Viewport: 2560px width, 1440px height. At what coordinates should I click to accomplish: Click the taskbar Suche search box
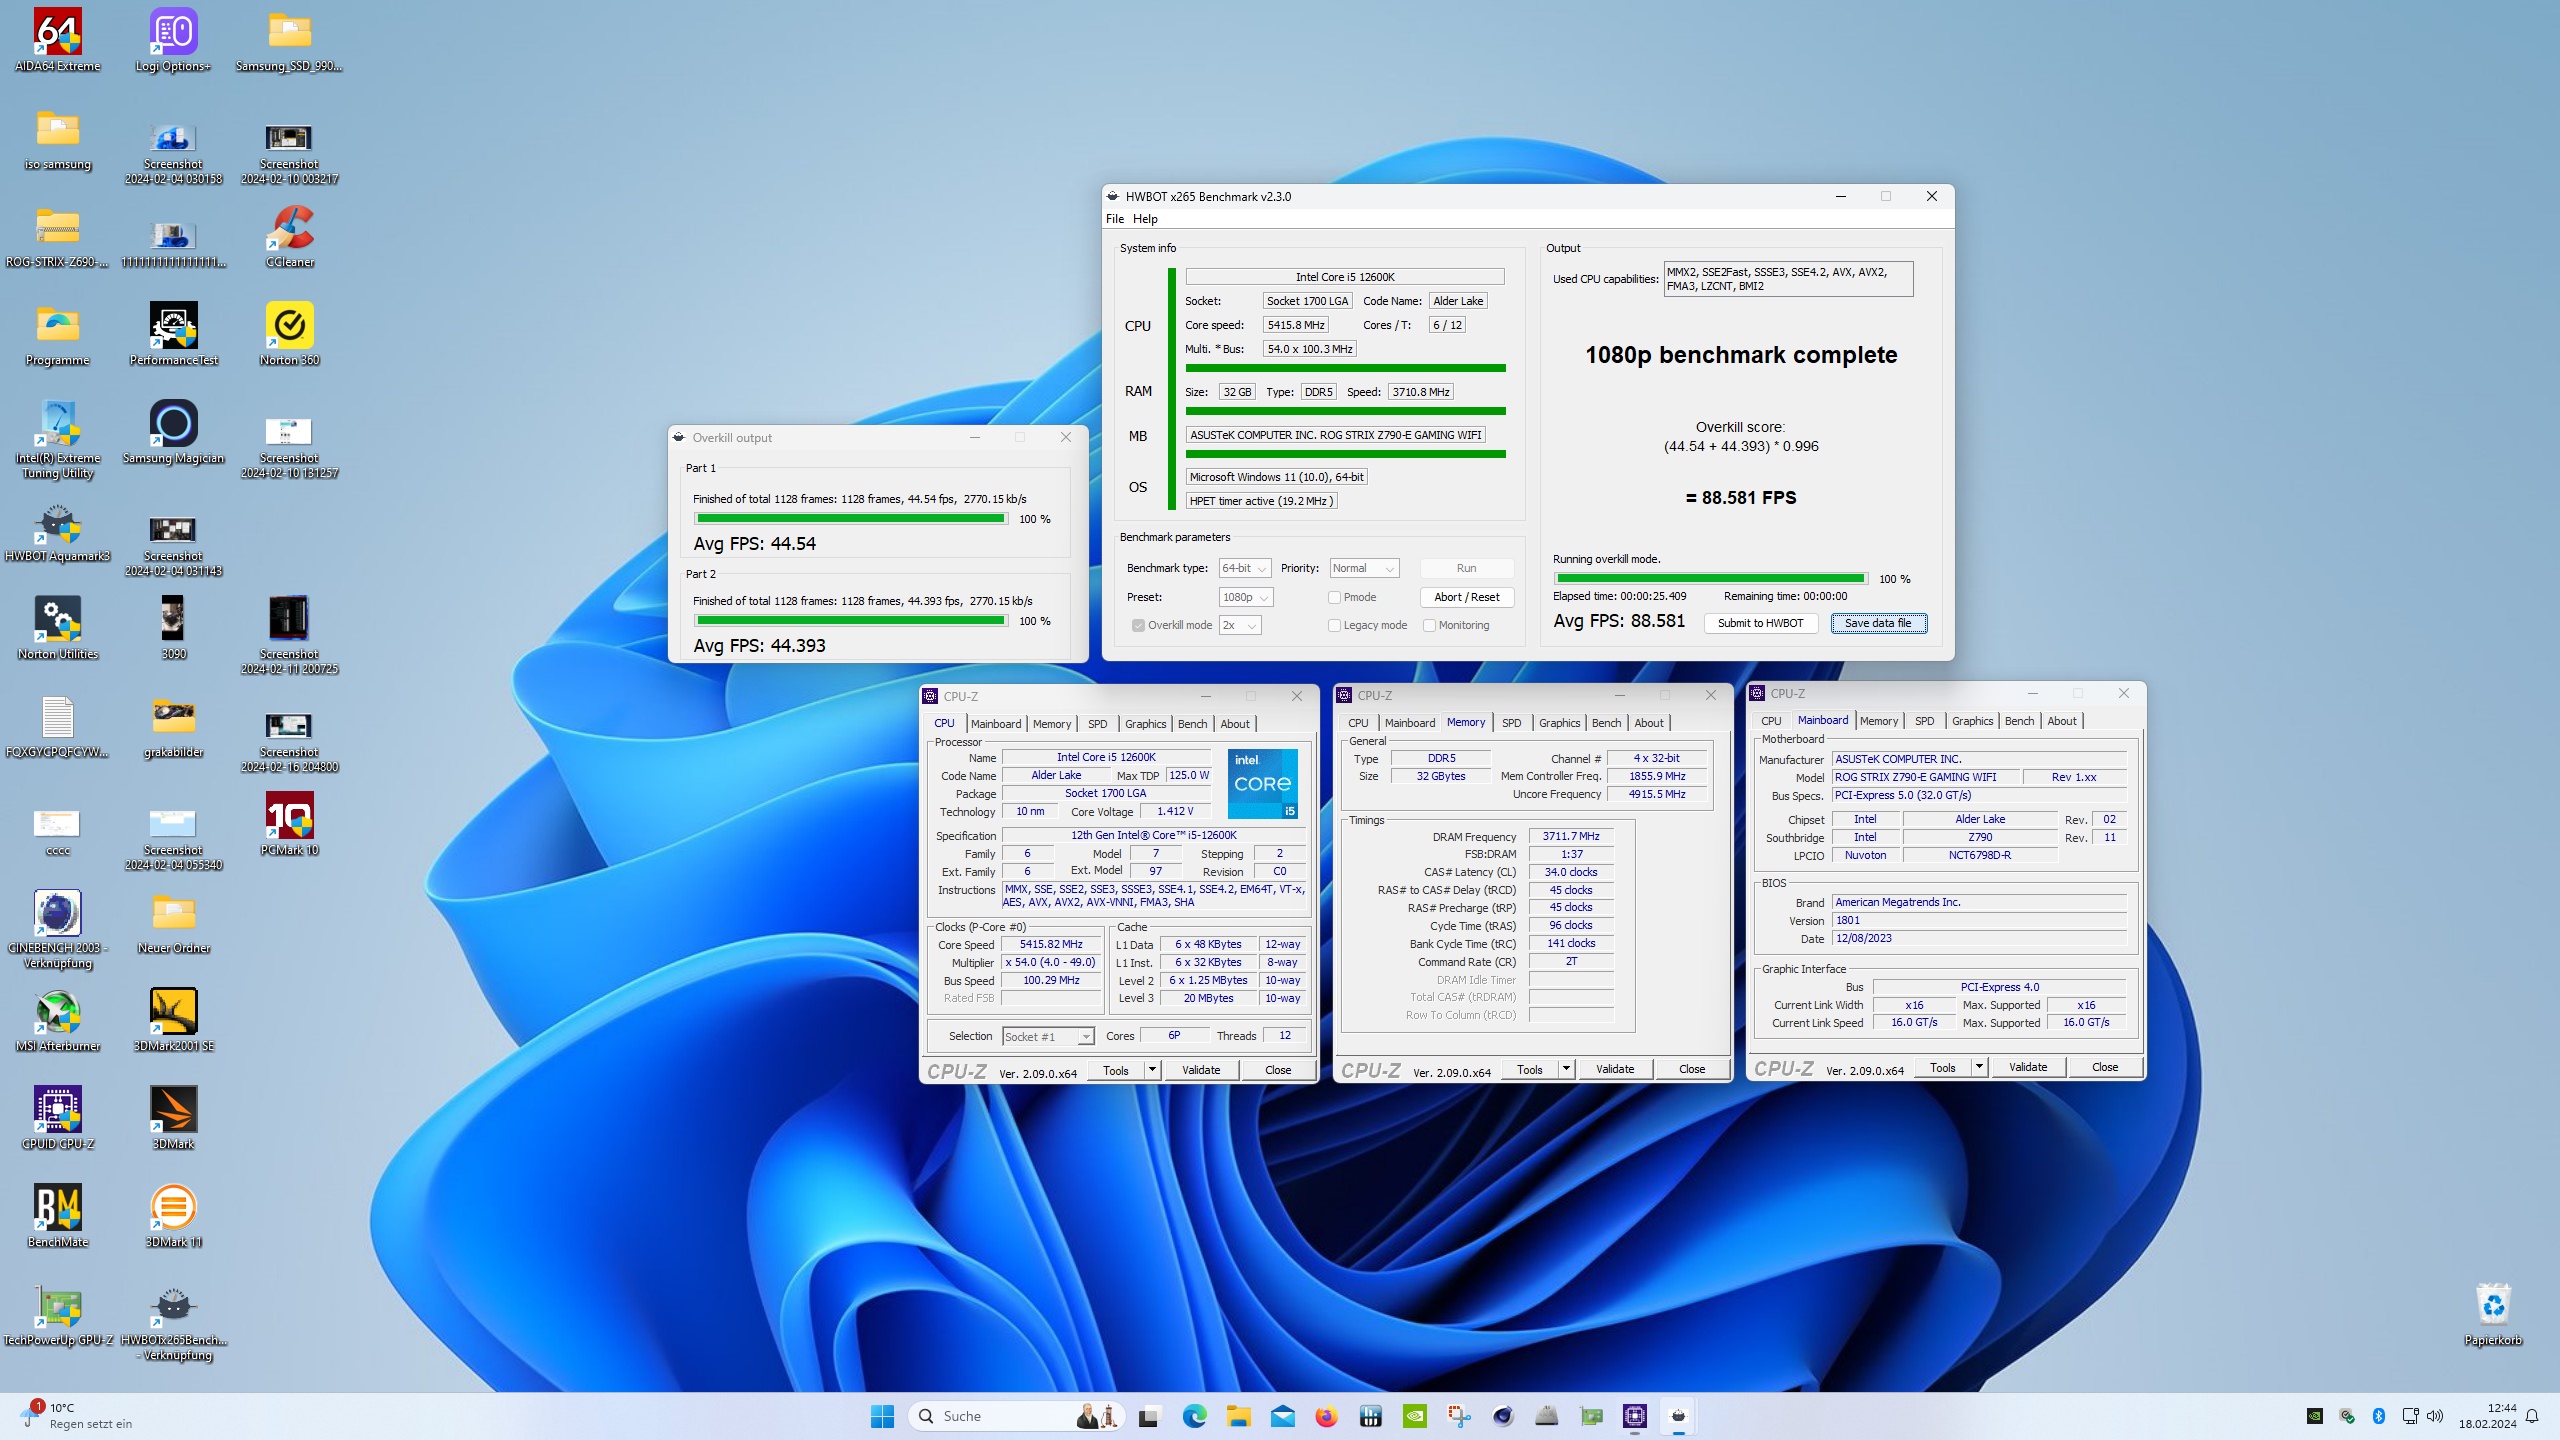coord(1016,1416)
